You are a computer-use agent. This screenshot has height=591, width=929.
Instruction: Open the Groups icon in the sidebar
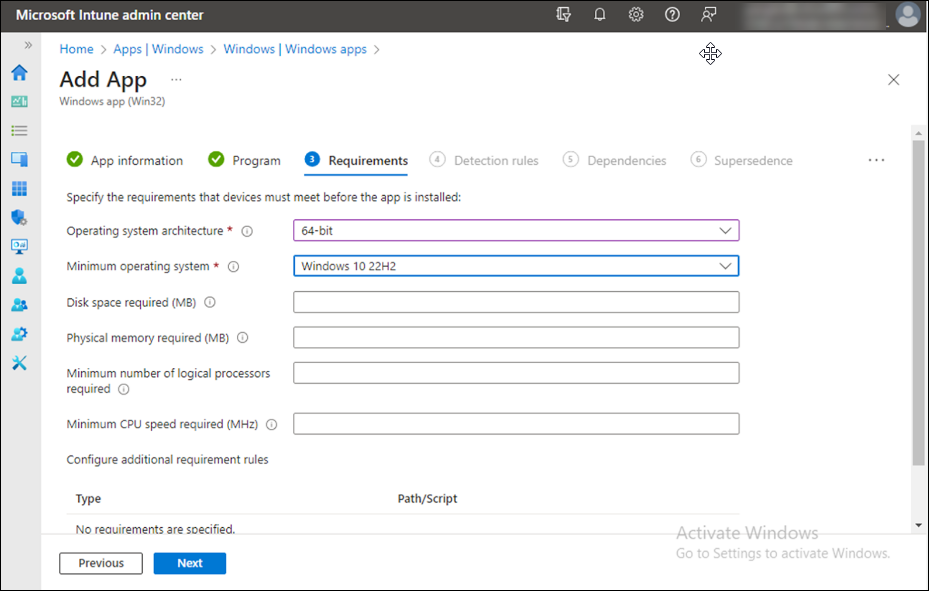[18, 304]
